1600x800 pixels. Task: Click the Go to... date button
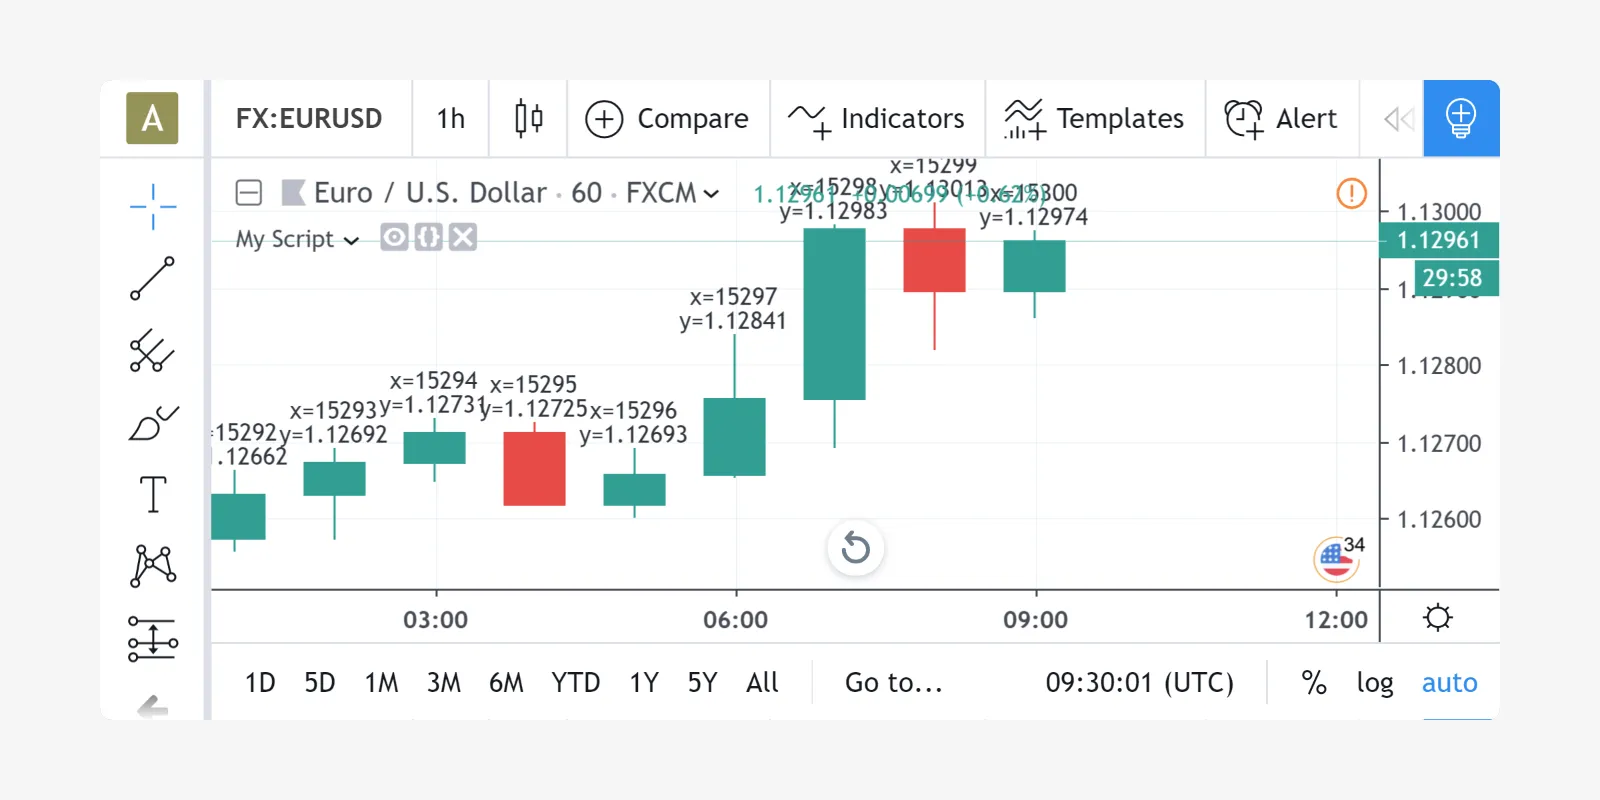893,683
